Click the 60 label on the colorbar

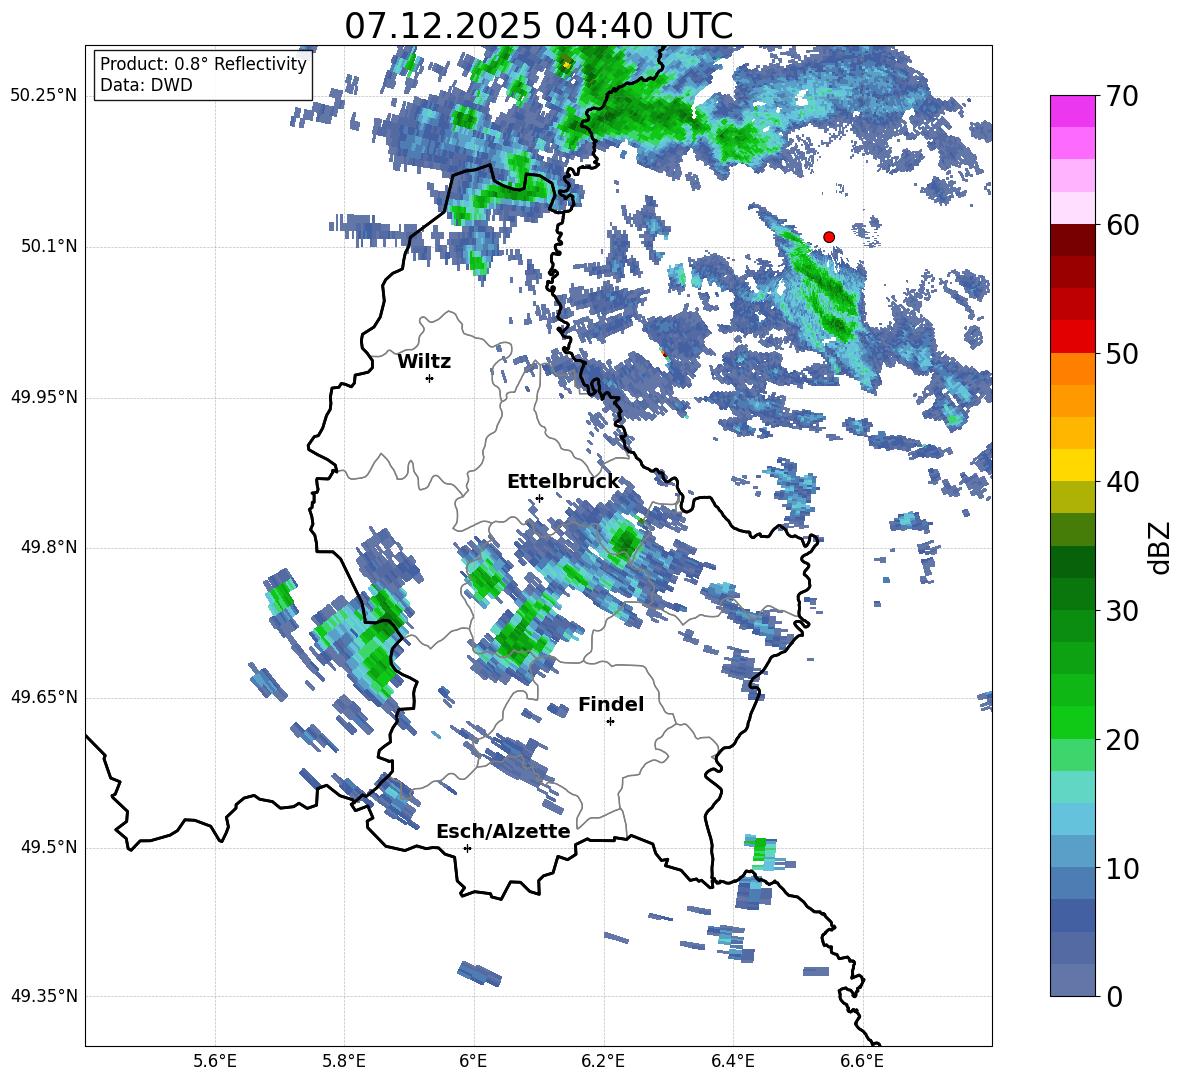pos(1122,225)
